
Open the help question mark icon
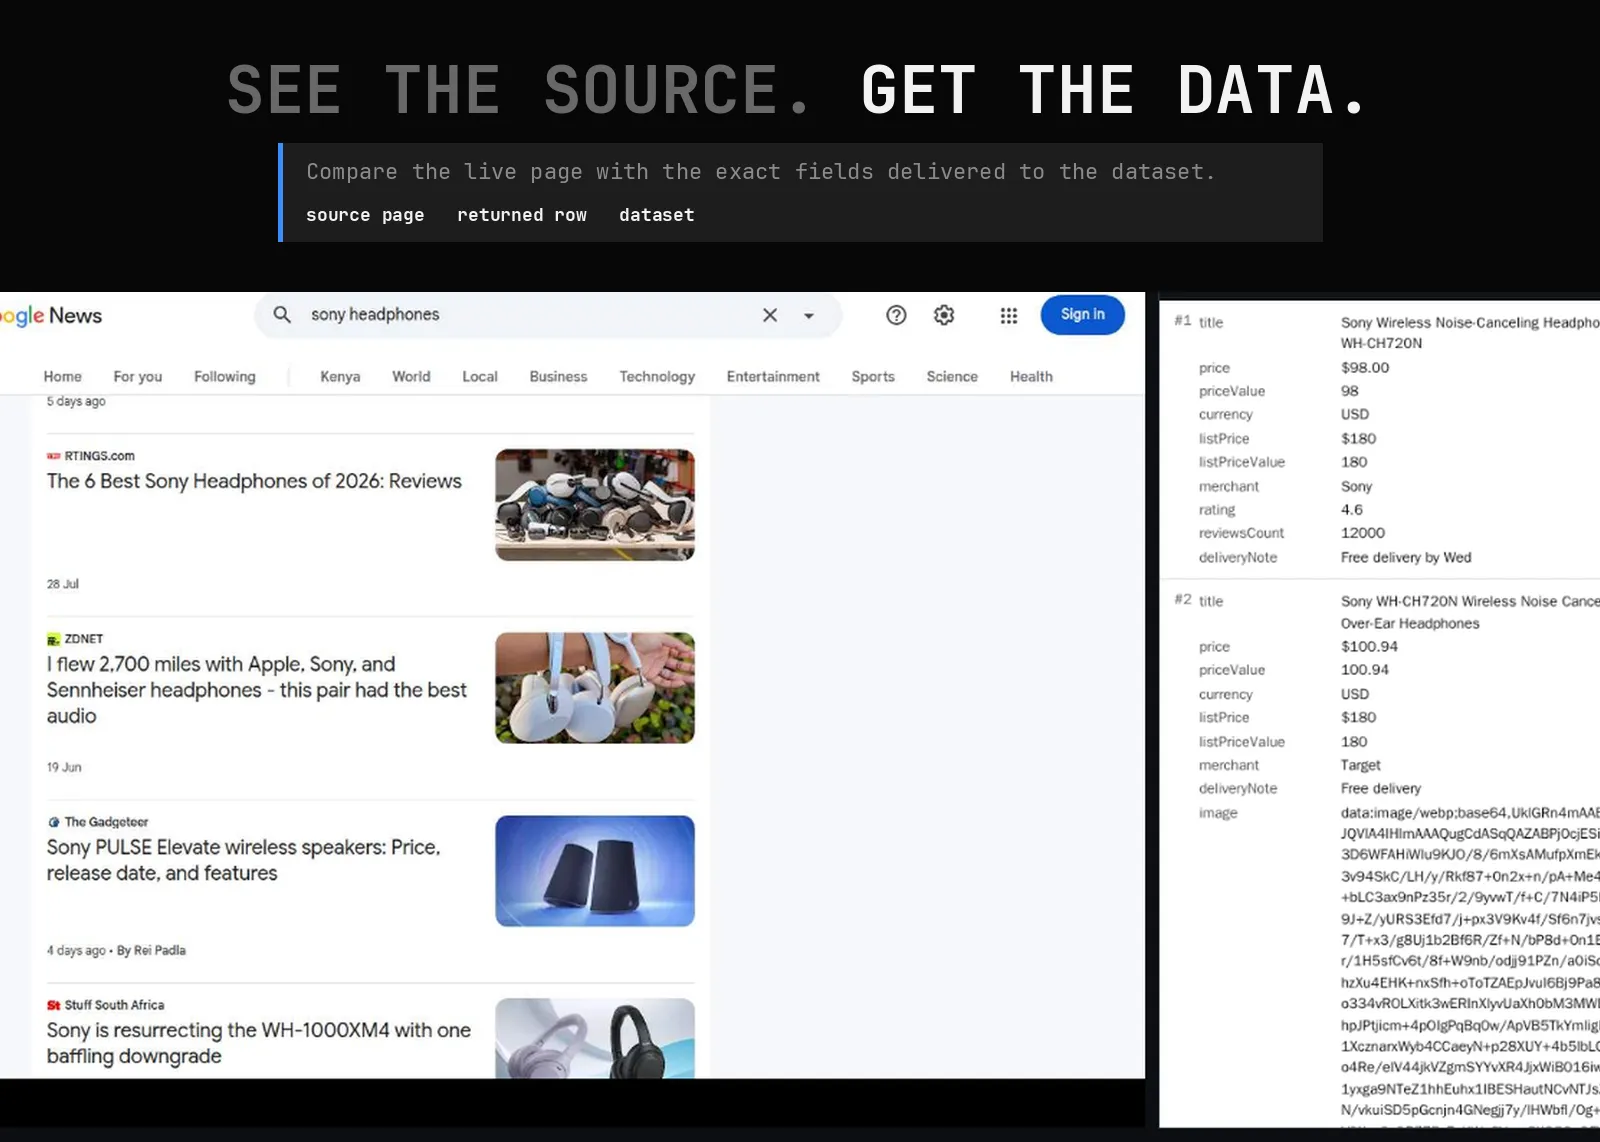[896, 315]
